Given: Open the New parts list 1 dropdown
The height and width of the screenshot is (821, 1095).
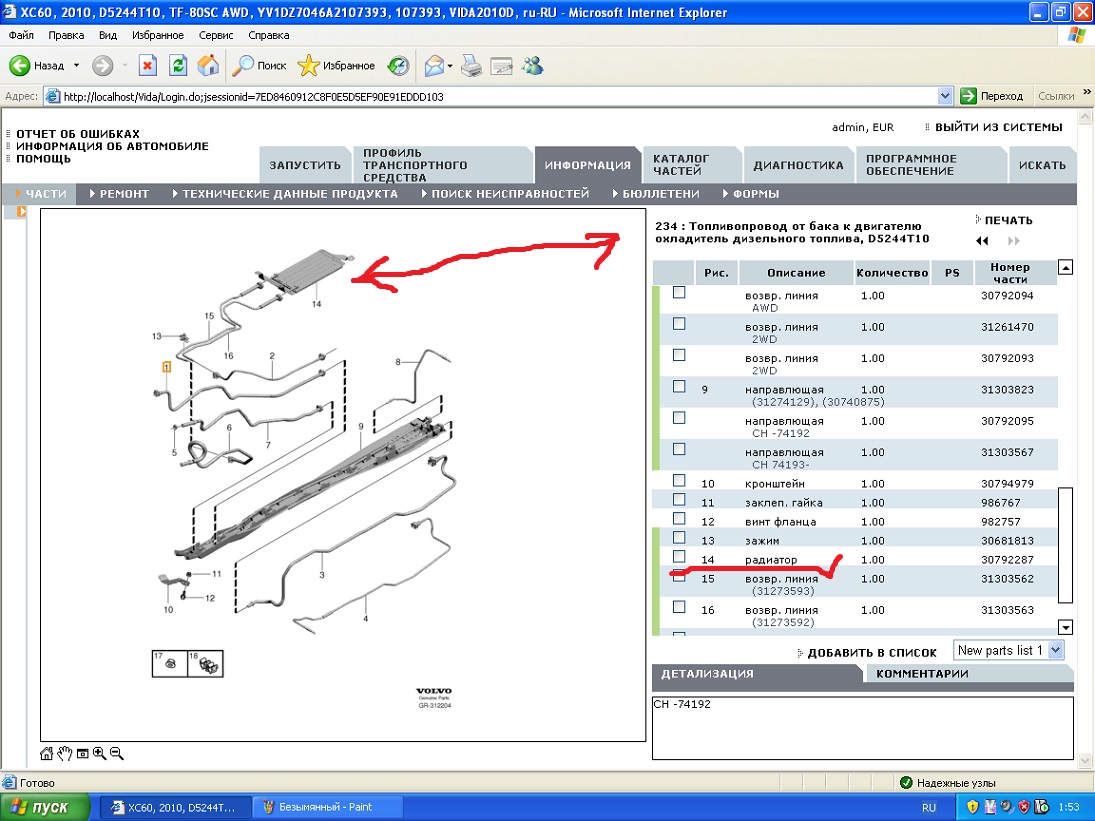Looking at the screenshot, I should 1056,650.
